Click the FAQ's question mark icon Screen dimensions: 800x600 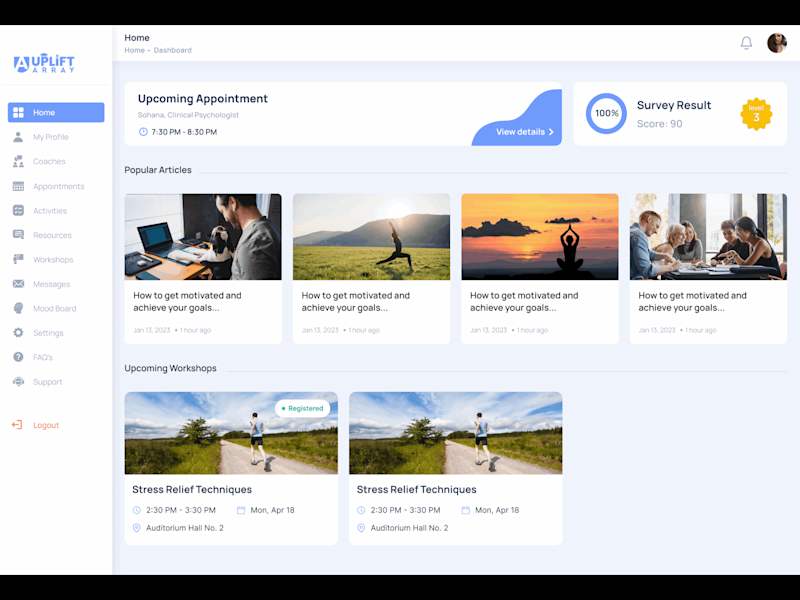(18, 357)
